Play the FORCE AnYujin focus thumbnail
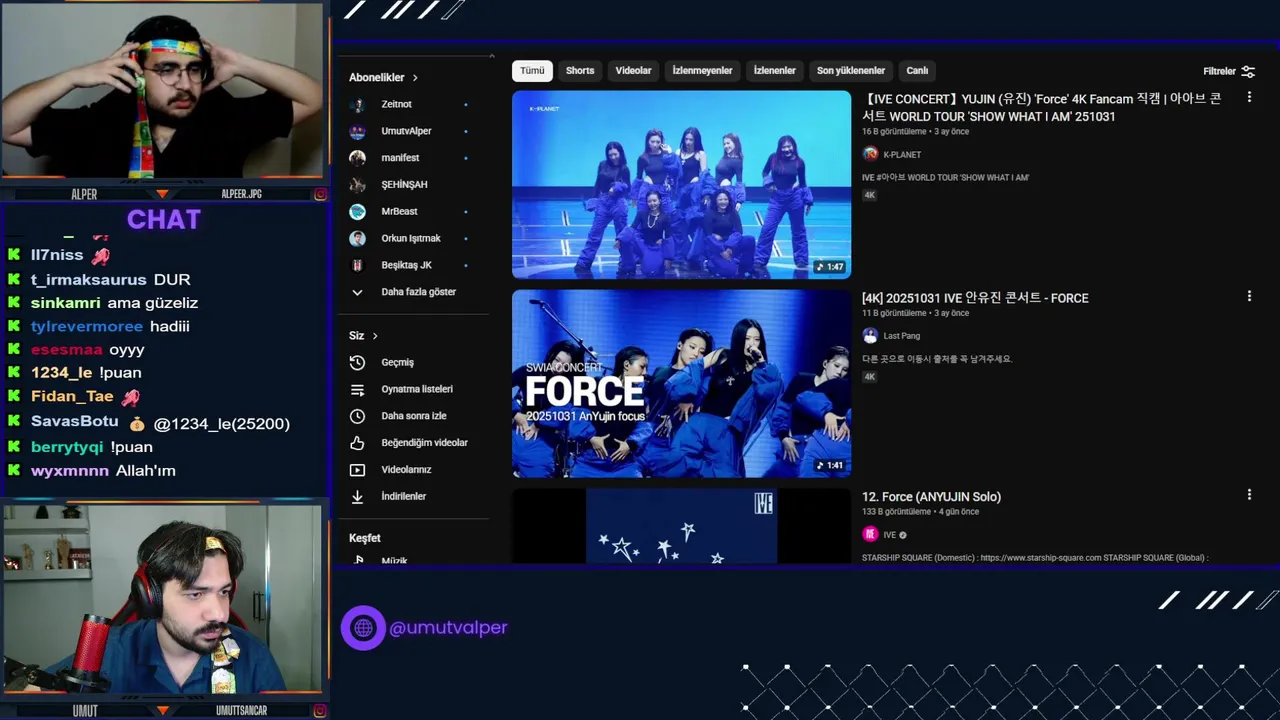The image size is (1280, 720). tap(681, 383)
